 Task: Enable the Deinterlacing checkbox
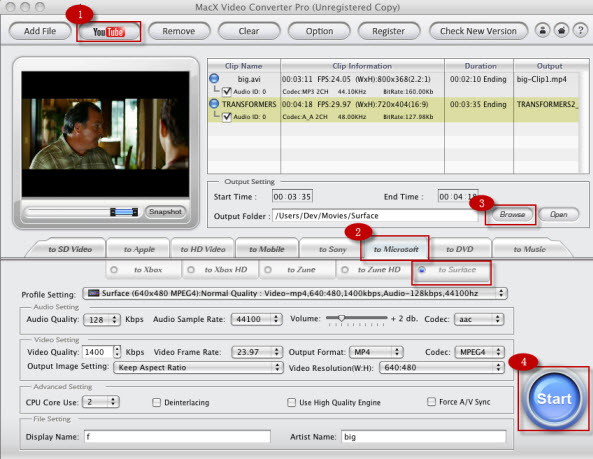(156, 402)
